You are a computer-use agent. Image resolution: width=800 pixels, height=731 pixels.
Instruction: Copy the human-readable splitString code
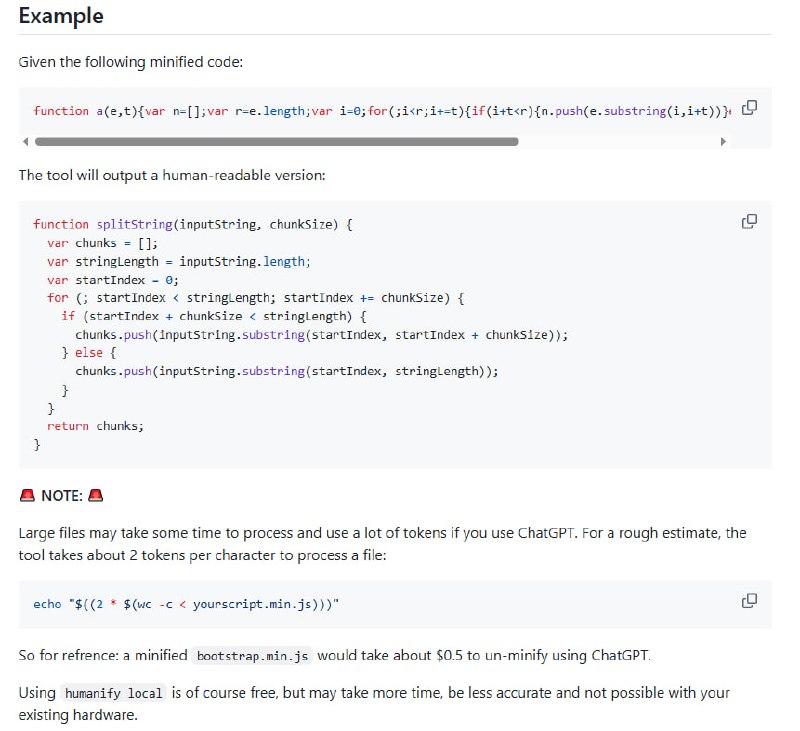click(x=749, y=221)
